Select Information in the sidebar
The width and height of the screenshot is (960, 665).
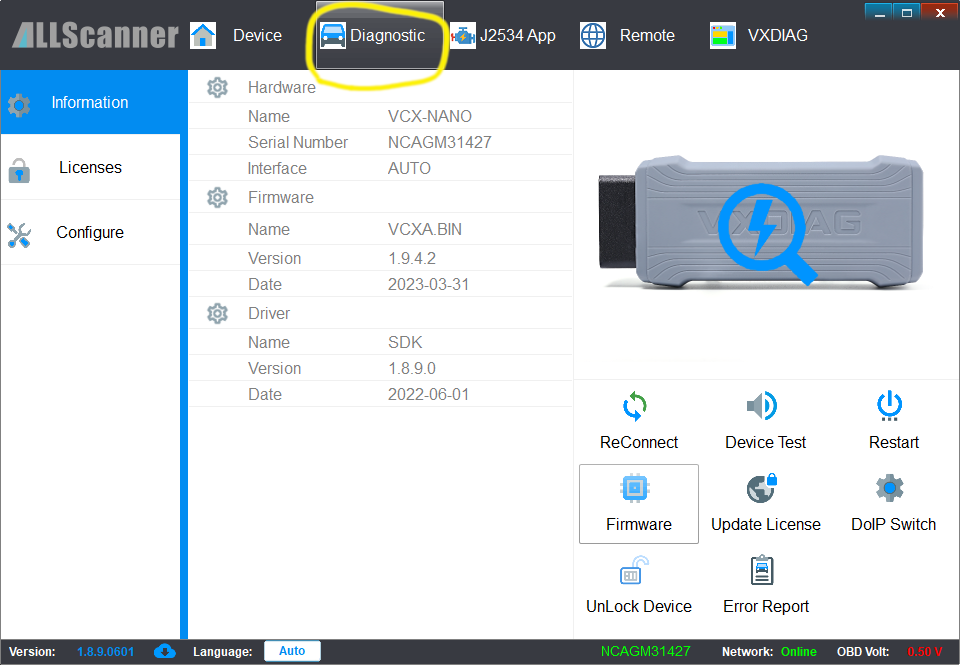(90, 102)
